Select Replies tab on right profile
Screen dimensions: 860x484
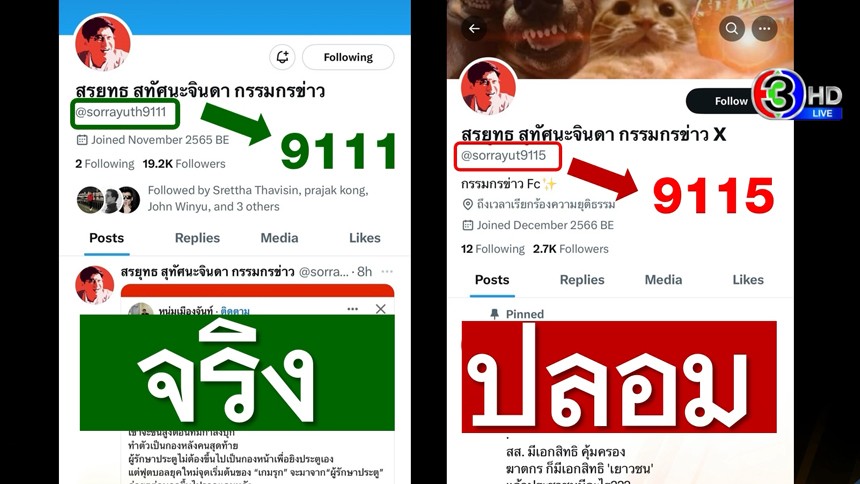click(582, 280)
